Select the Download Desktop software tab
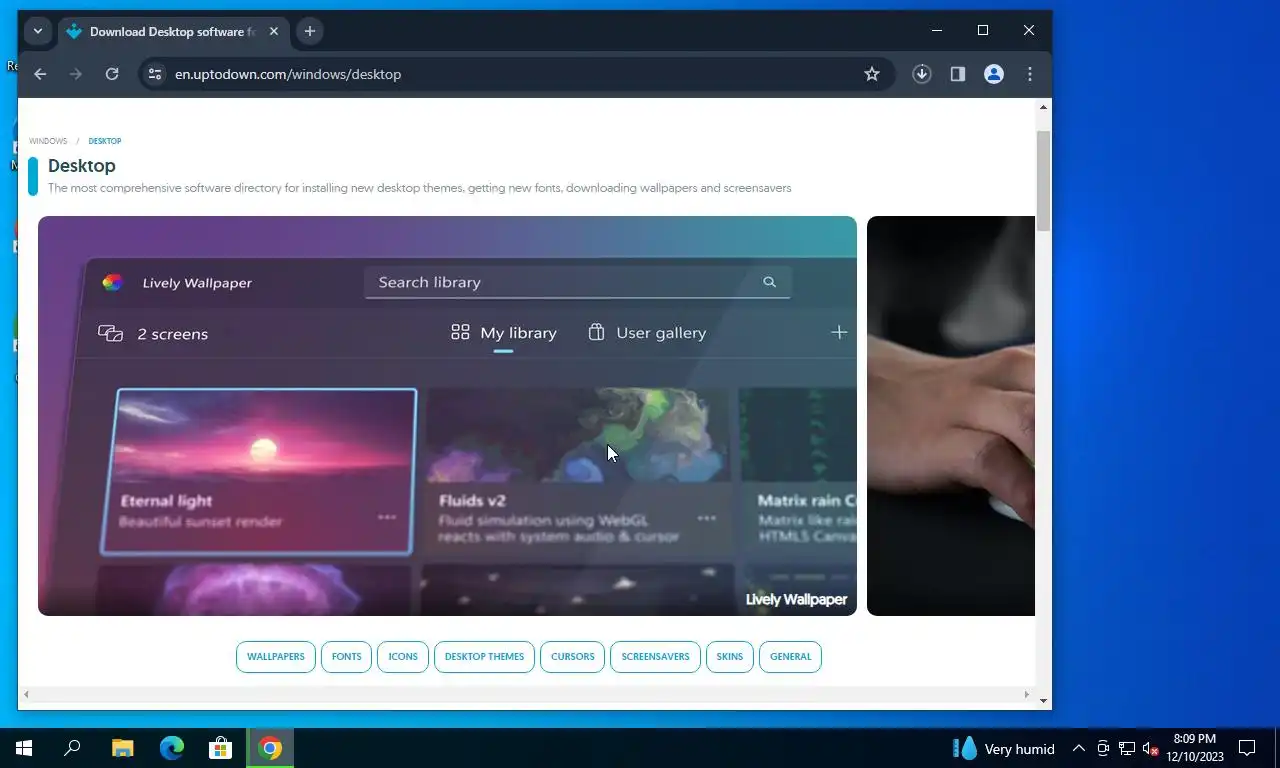This screenshot has height=768, width=1280. coord(172,31)
